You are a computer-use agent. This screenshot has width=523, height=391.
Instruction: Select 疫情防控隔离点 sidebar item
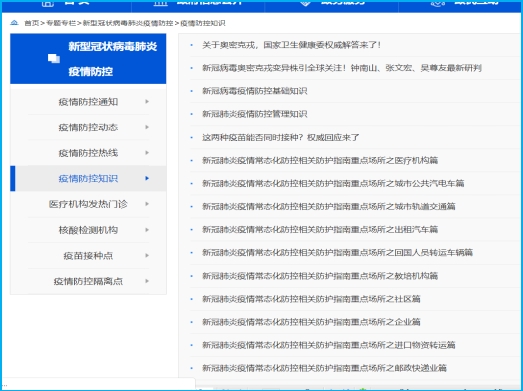point(88,281)
